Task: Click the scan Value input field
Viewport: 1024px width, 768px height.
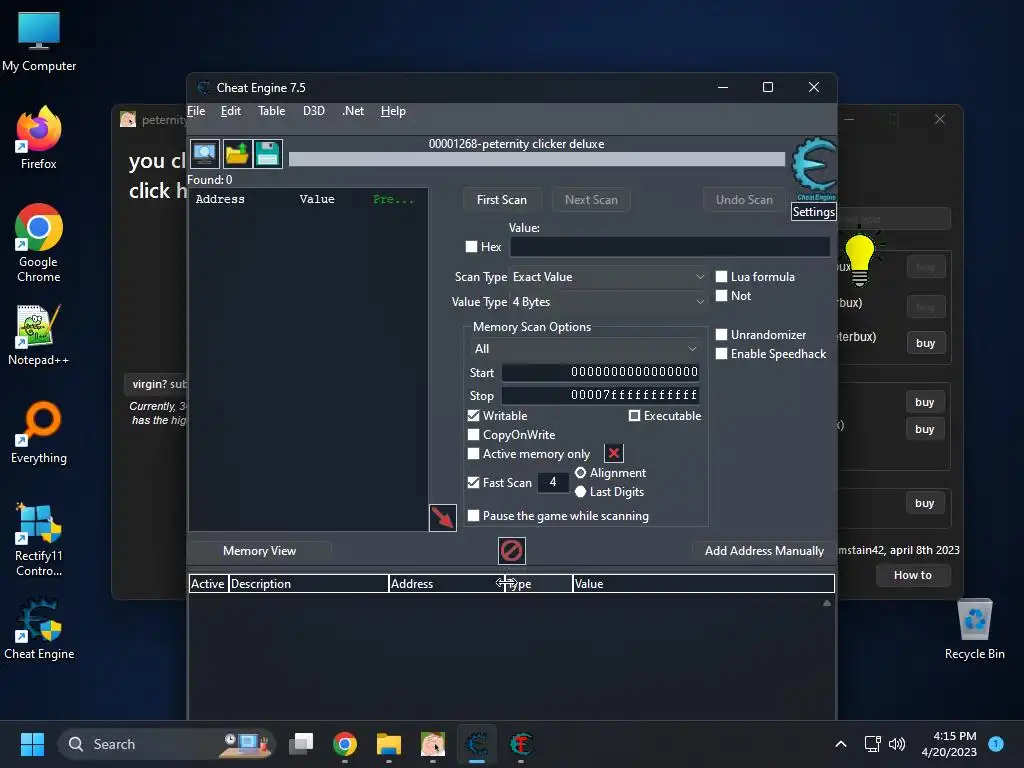Action: tap(670, 247)
